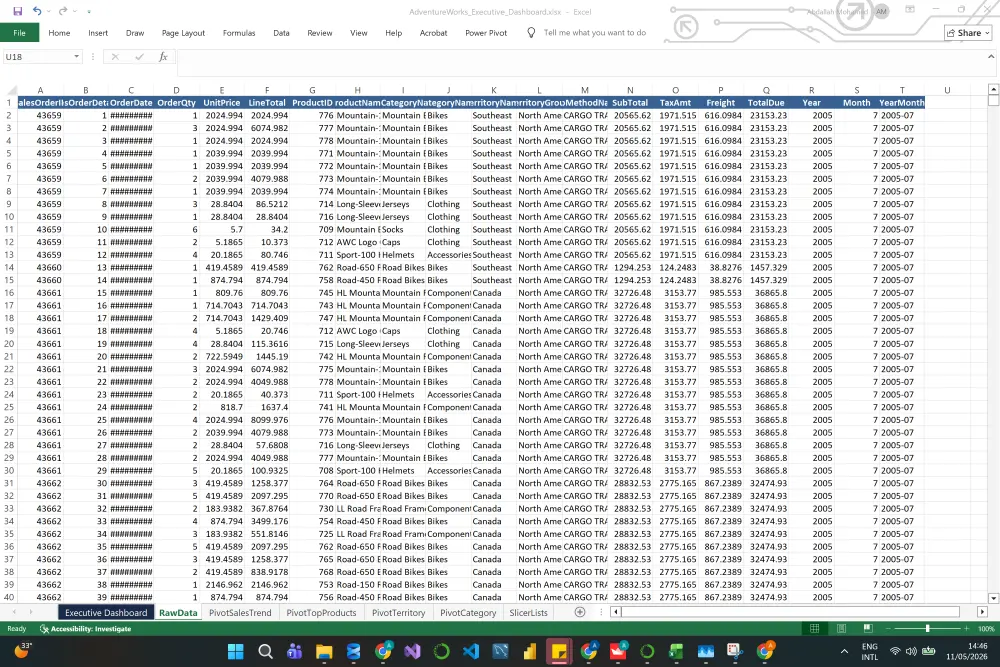Open the File menu
This screenshot has height=667, width=1000.
click(x=19, y=33)
